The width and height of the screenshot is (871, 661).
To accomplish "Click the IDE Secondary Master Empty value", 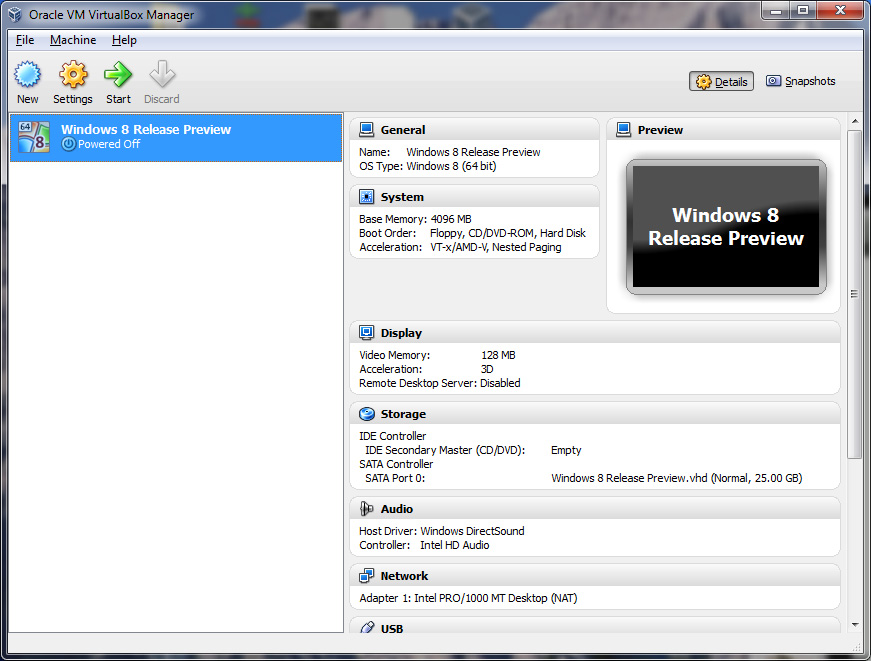I will point(566,450).
